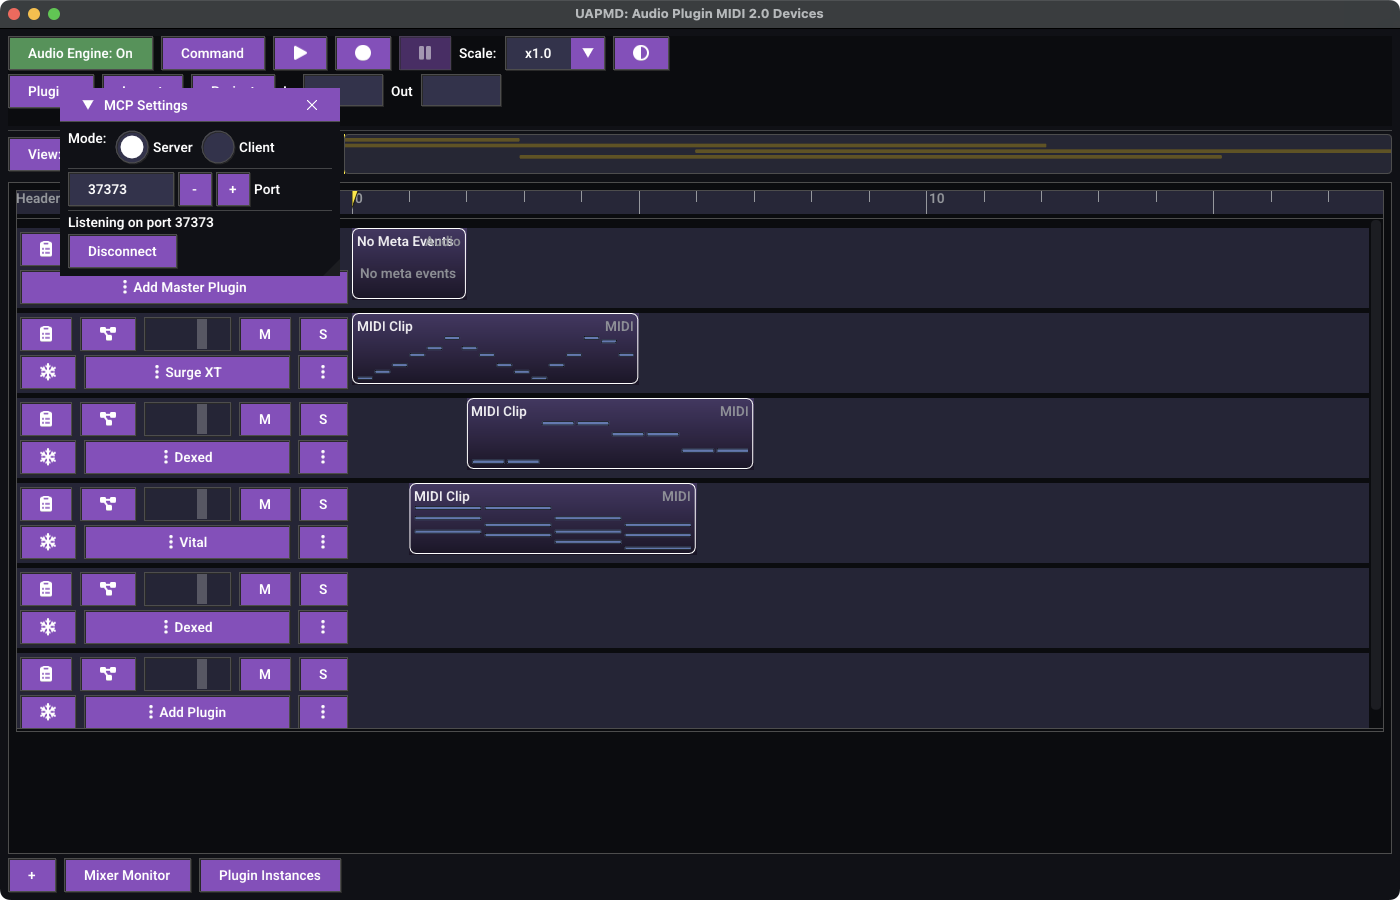Increase port number with plus button
The image size is (1400, 900).
click(x=233, y=189)
